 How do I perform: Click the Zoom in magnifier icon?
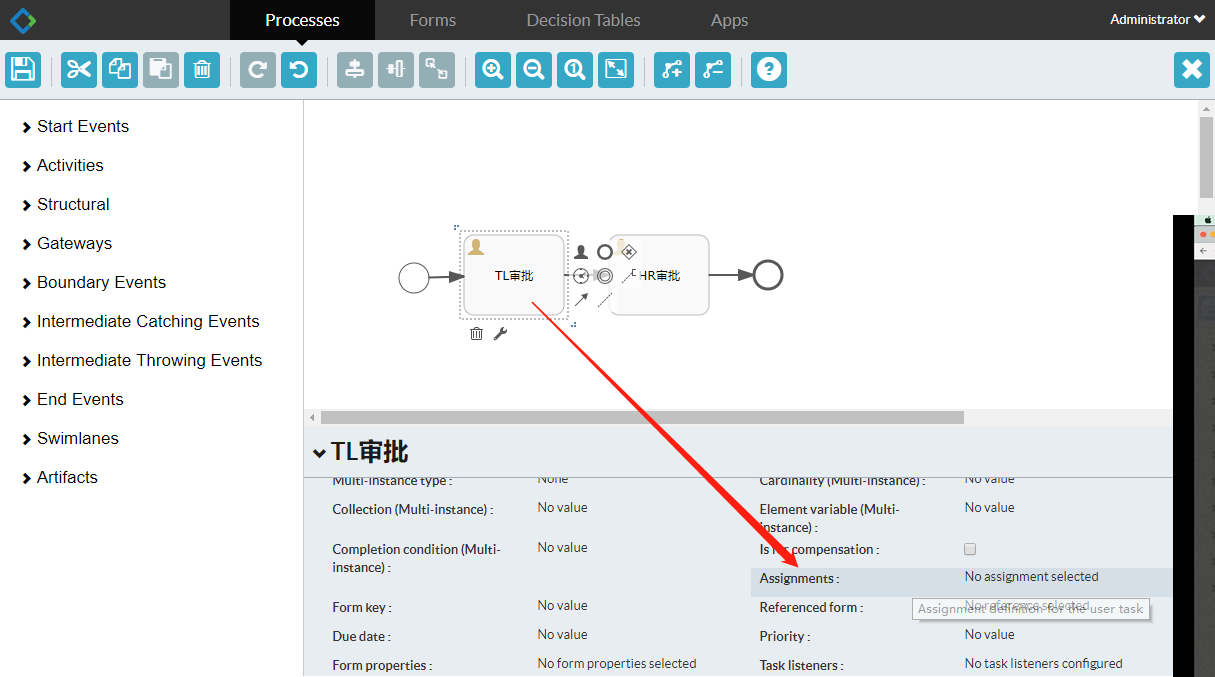(493, 69)
